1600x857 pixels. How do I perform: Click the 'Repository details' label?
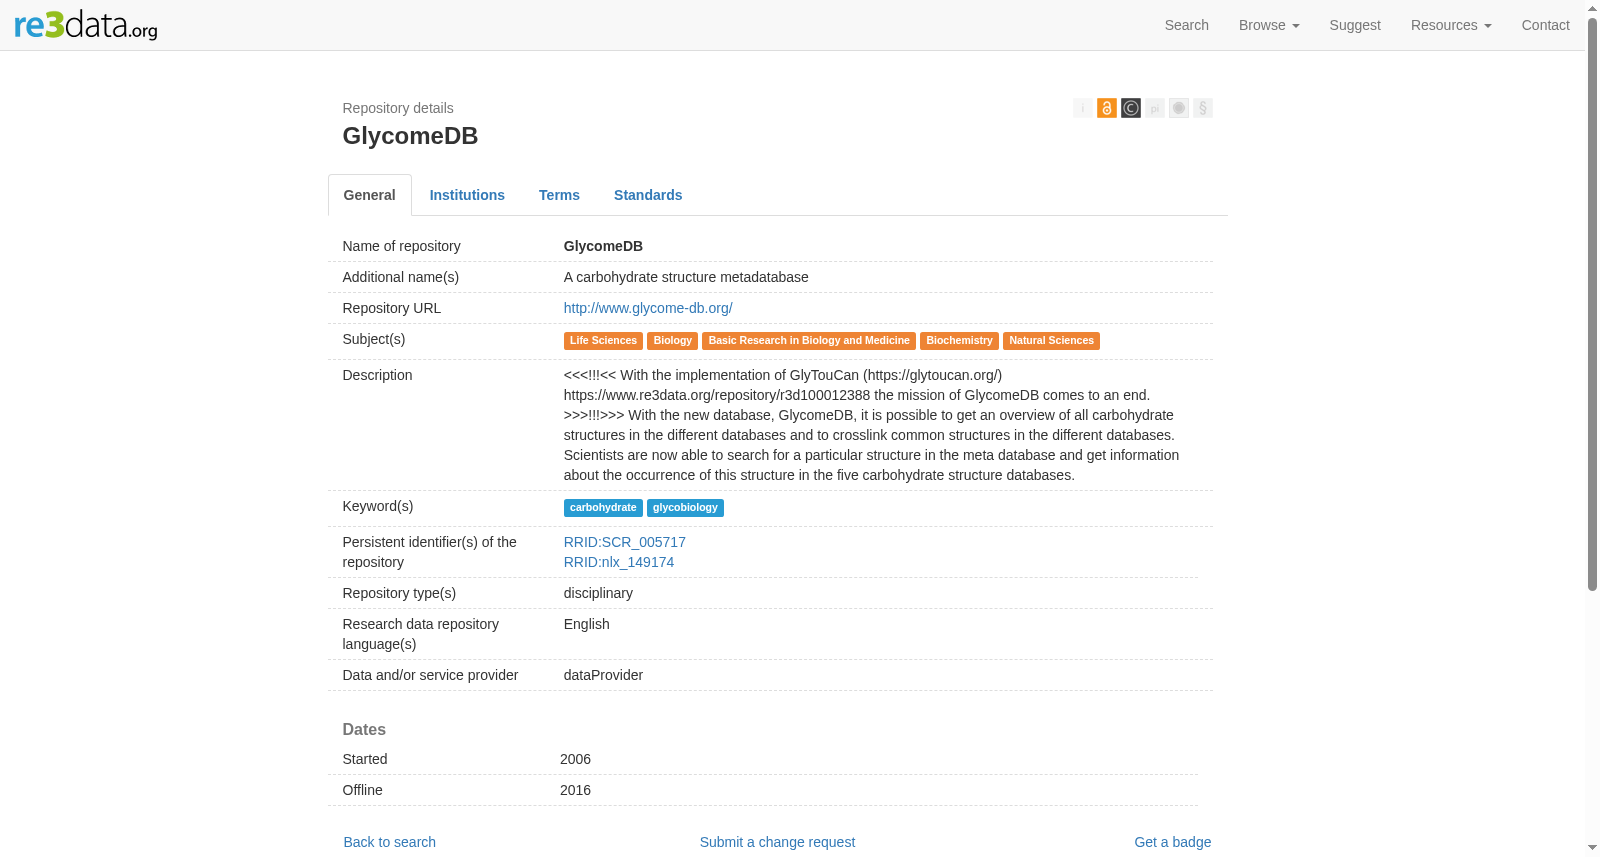point(398,108)
